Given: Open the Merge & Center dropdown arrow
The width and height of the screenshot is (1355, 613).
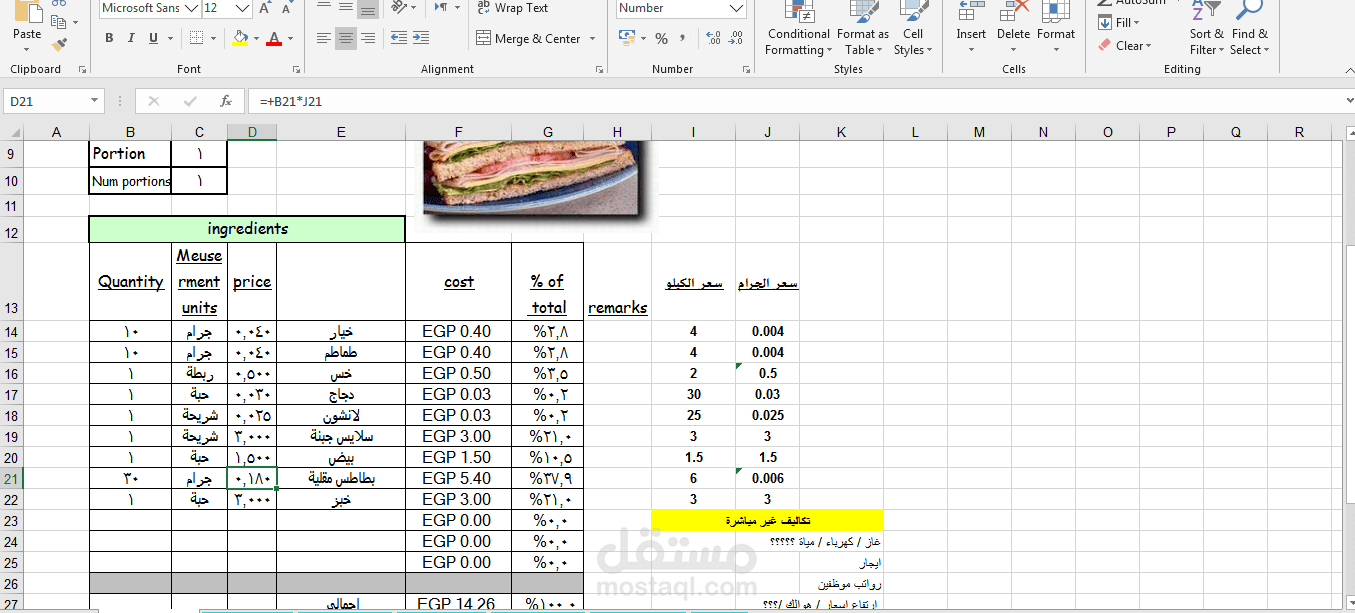Looking at the screenshot, I should pyautogui.click(x=593, y=38).
